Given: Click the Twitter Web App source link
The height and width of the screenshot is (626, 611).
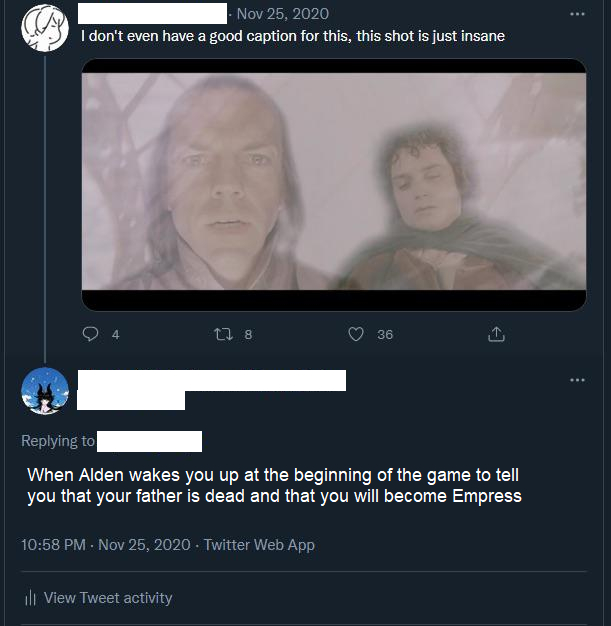Looking at the screenshot, I should point(259,545).
